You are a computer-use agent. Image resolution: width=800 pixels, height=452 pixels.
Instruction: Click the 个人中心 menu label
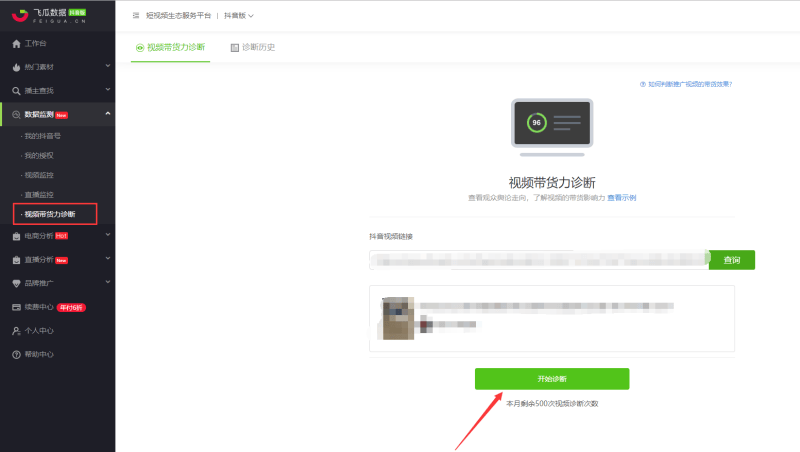click(39, 331)
